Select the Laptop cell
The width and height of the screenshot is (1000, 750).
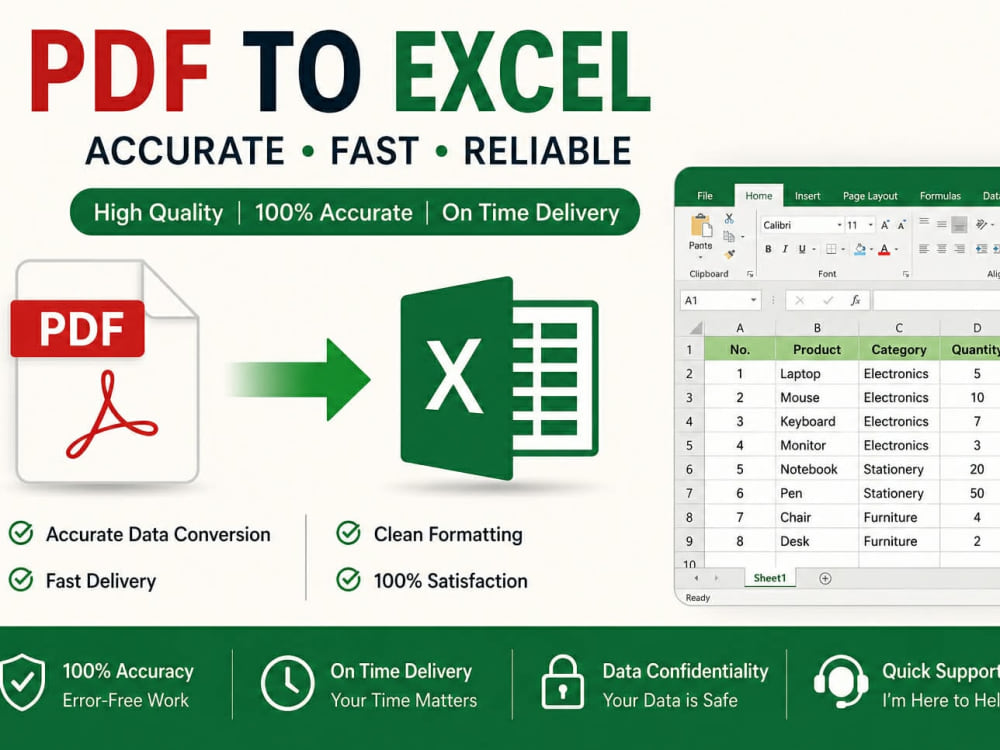click(817, 374)
